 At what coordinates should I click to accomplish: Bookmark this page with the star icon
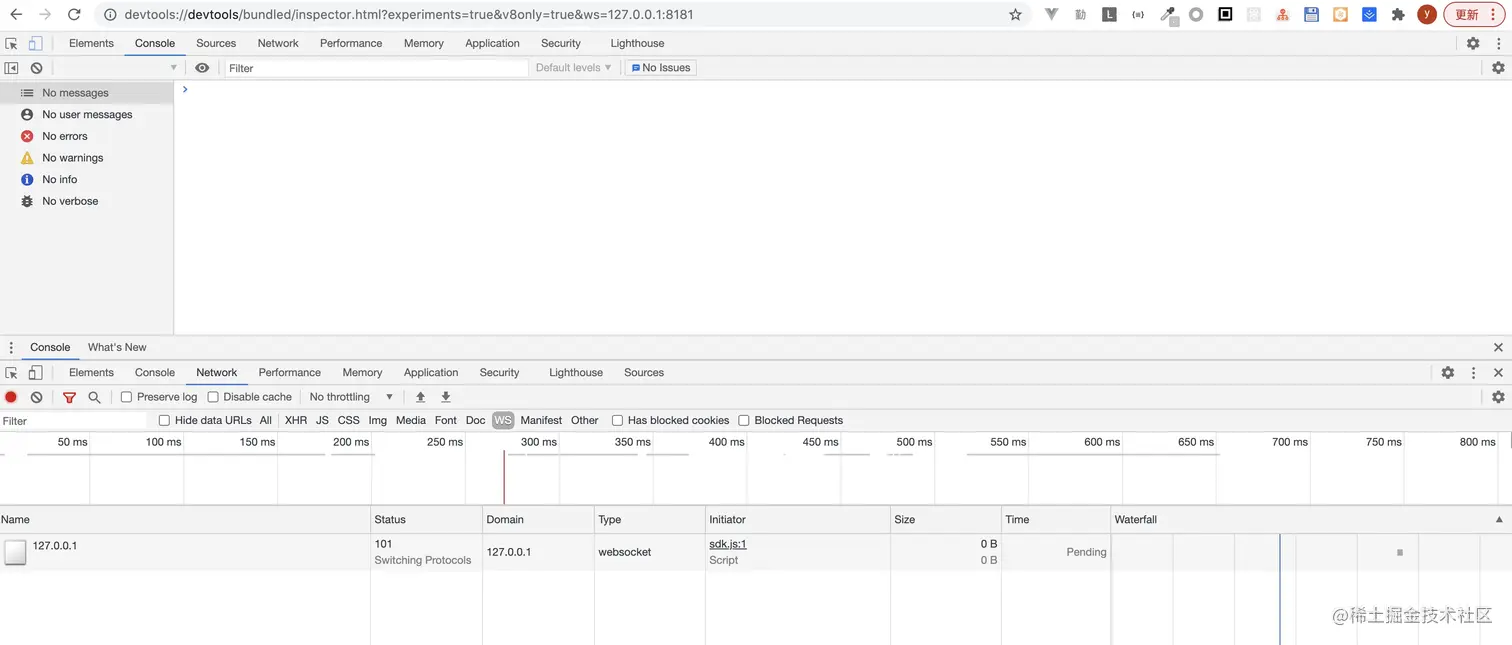click(1015, 15)
